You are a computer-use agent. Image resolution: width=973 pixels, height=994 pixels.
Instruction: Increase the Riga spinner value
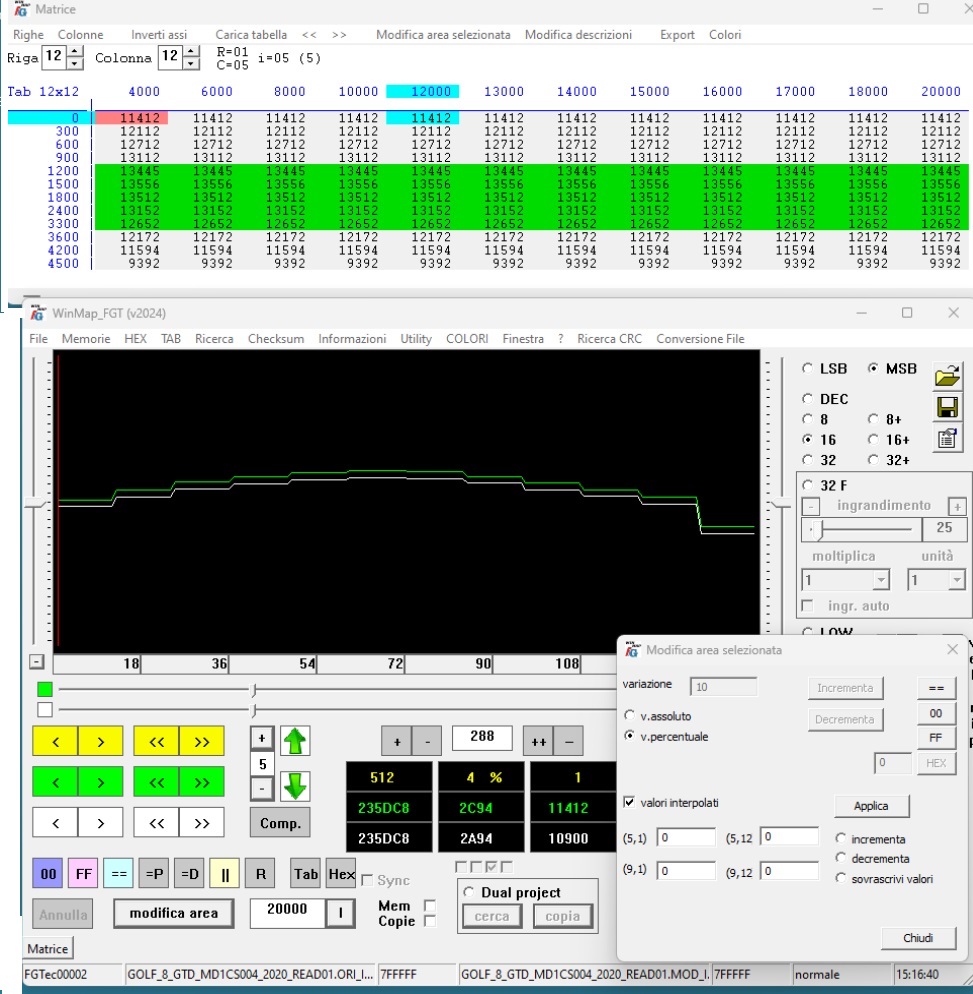coord(75,52)
